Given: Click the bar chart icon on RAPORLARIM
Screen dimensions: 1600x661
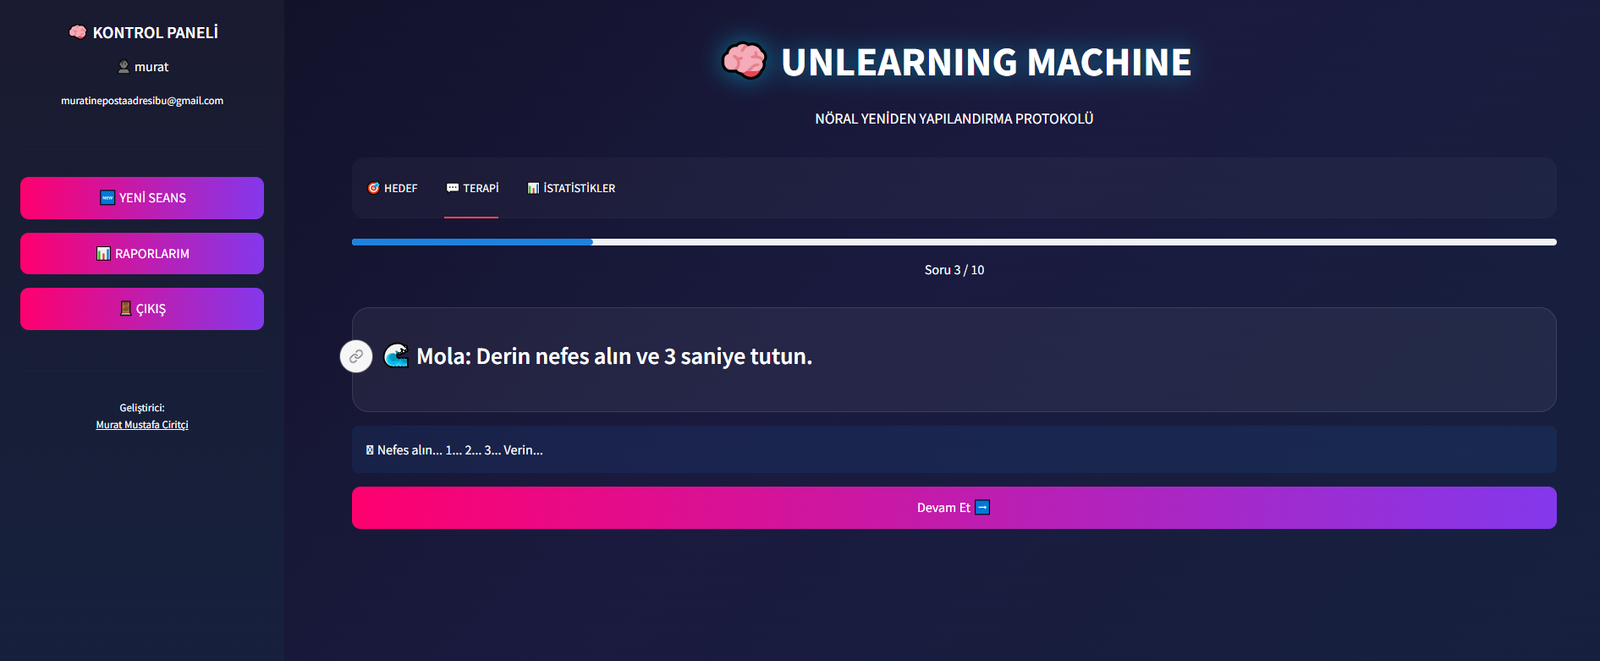Looking at the screenshot, I should [x=103, y=254].
